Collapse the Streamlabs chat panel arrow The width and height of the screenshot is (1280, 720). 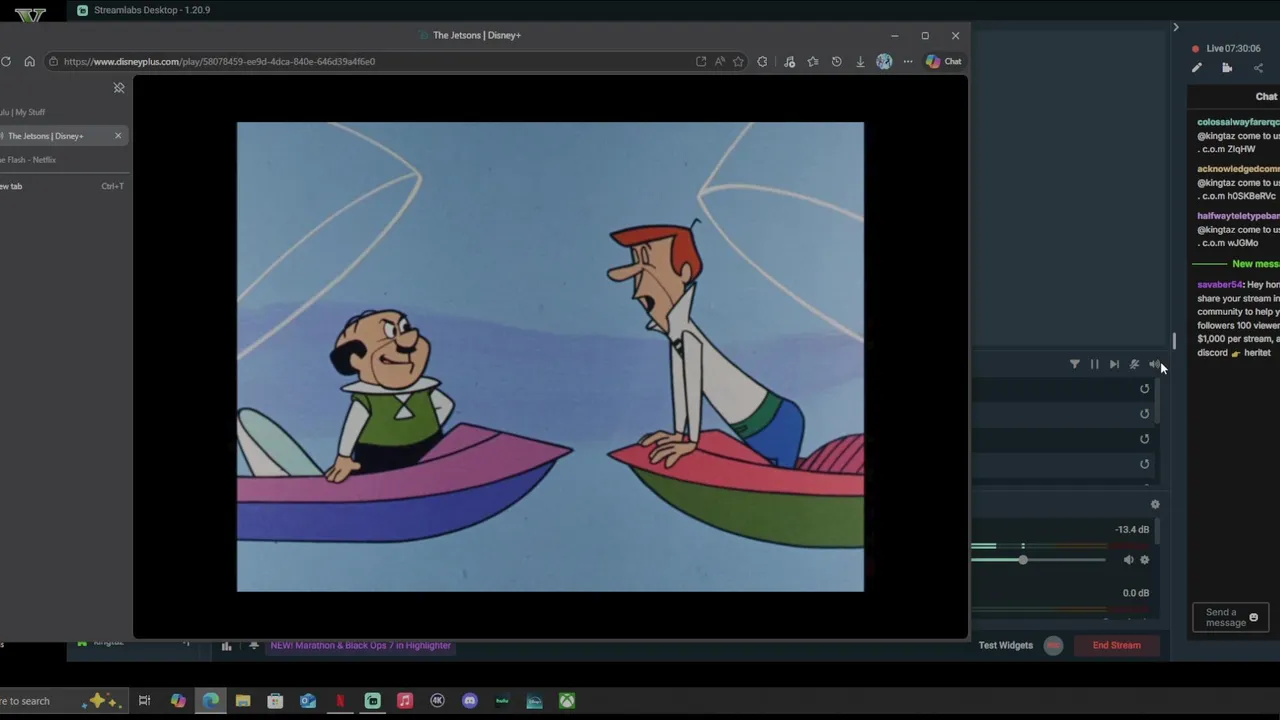tap(1176, 27)
